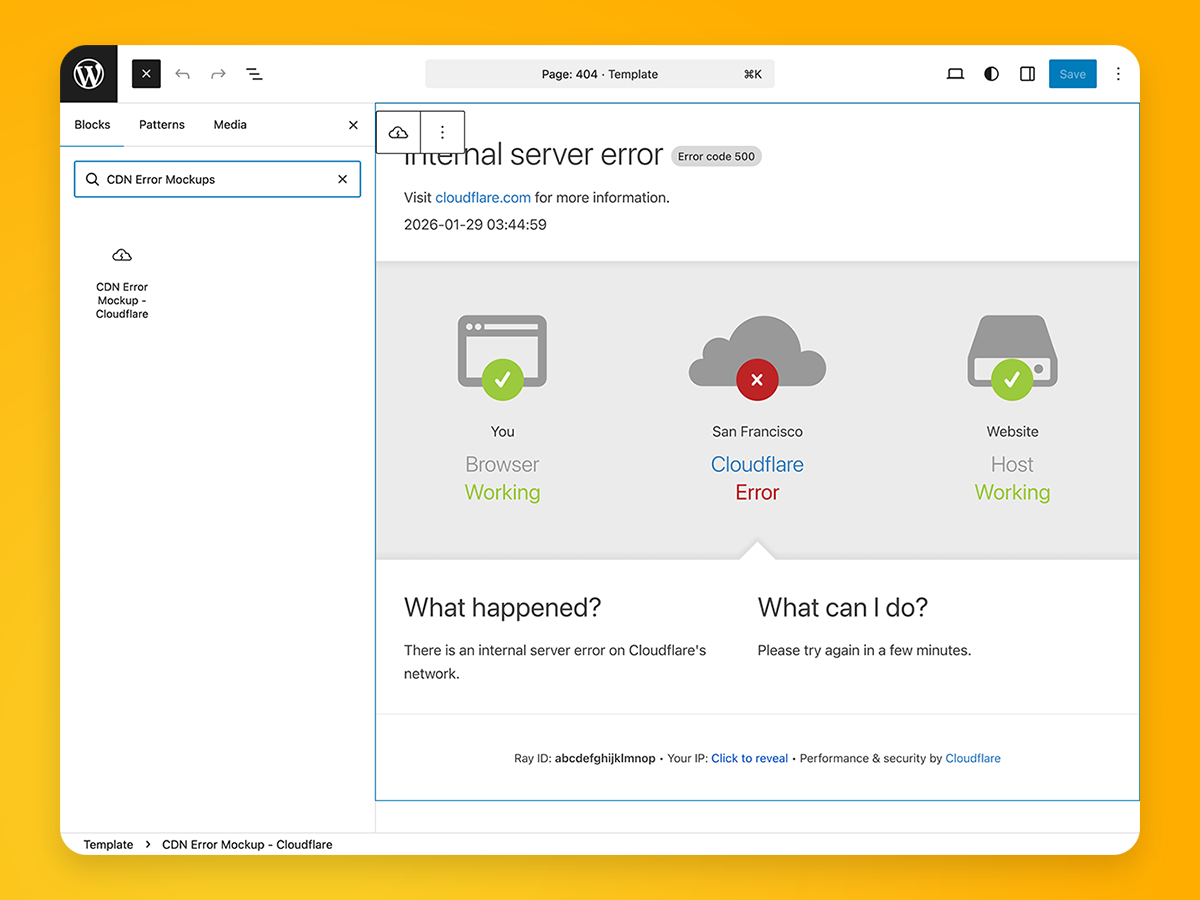
Task: Click the Internal server error heading
Action: coord(533,155)
